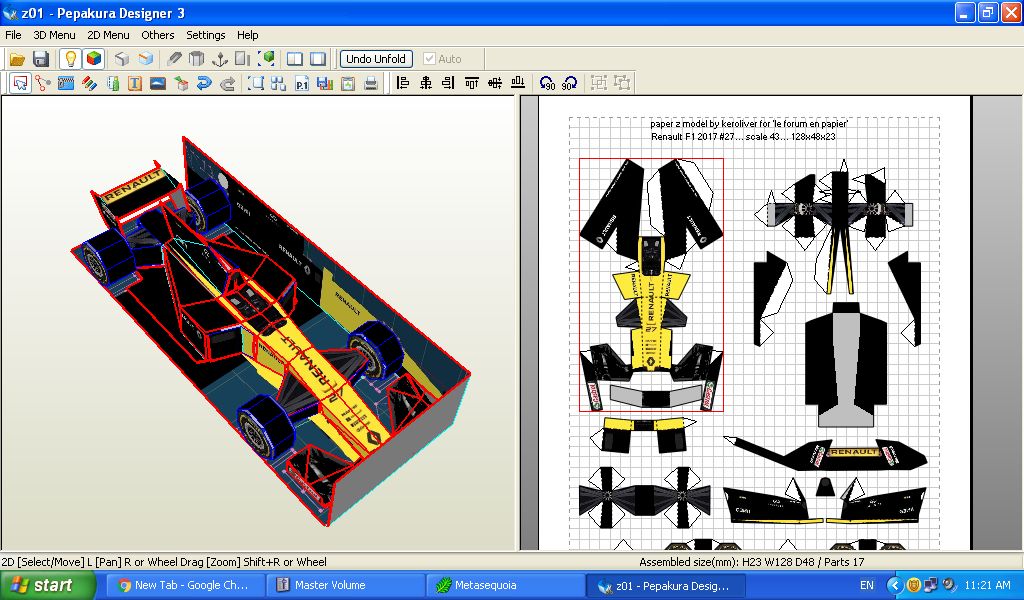Viewport: 1024px width, 600px height.
Task: Click the printer icon in toolbar
Action: coord(371,83)
